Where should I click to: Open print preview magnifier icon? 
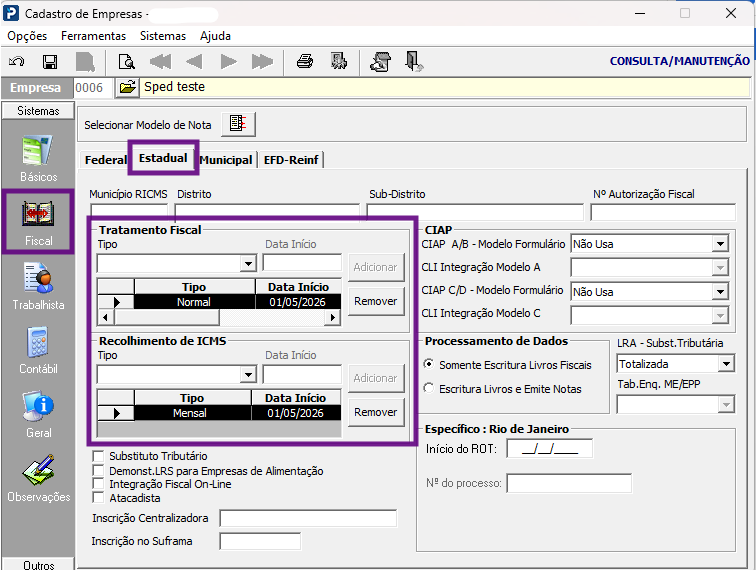click(127, 62)
